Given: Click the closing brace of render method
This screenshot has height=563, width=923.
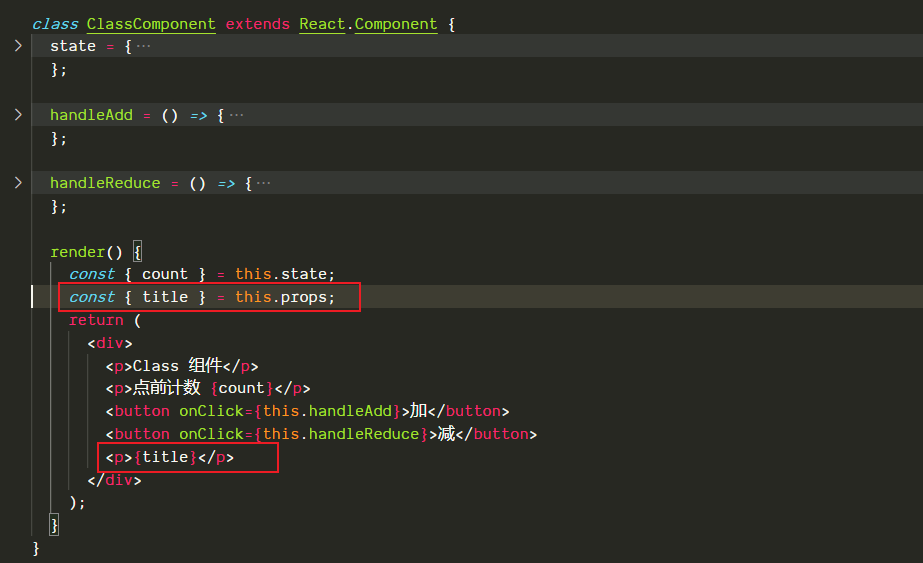Looking at the screenshot, I should tap(54, 525).
